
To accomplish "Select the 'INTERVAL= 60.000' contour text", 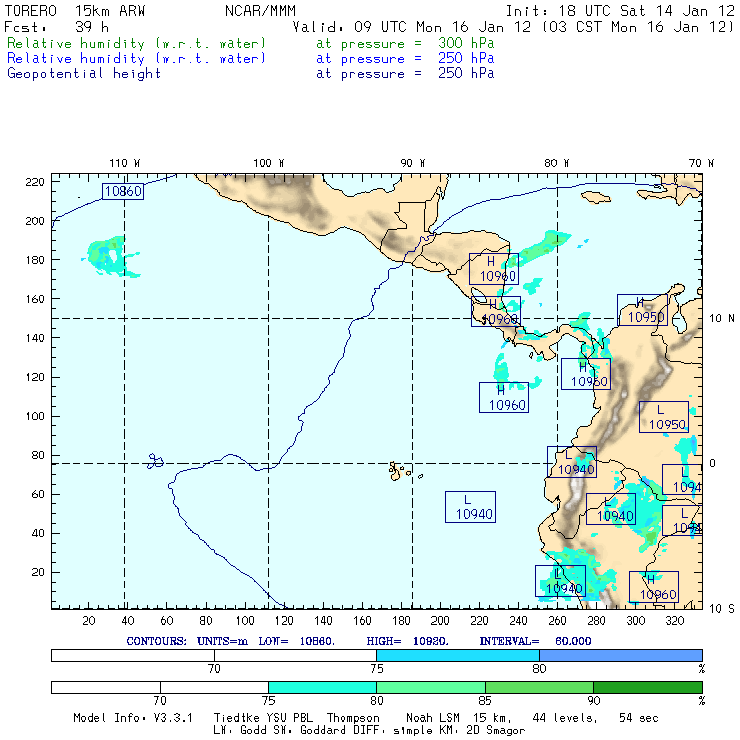I will pos(535,641).
